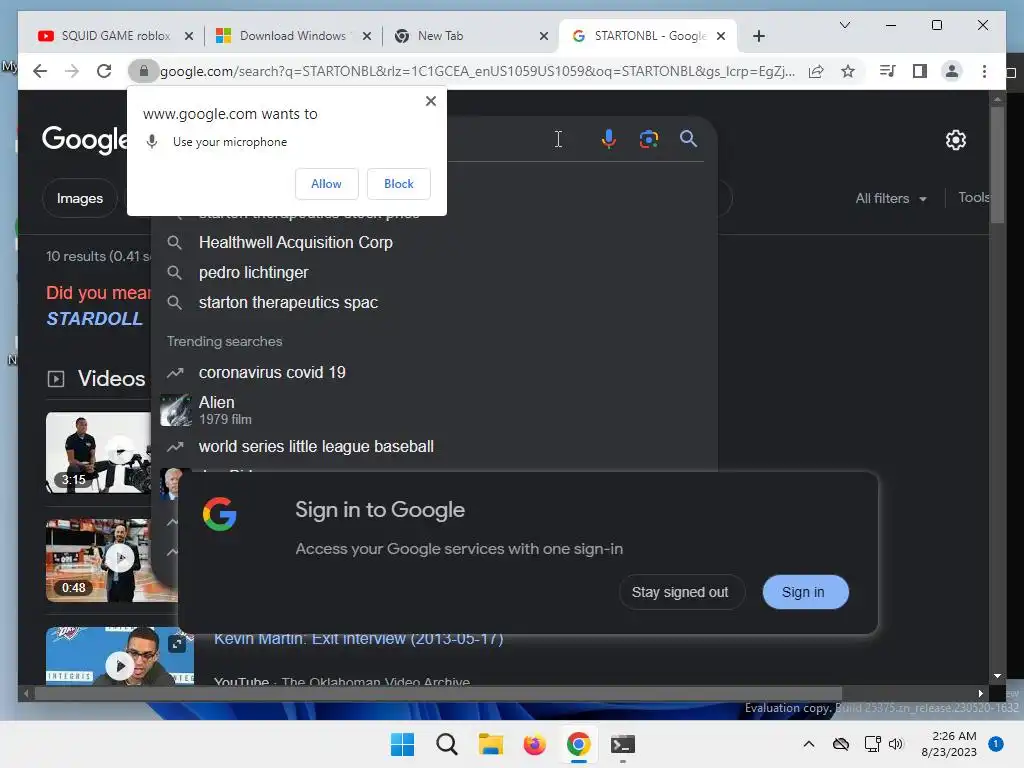This screenshot has width=1024, height=768.
Task: View site information lock icon
Action: [x=143, y=71]
